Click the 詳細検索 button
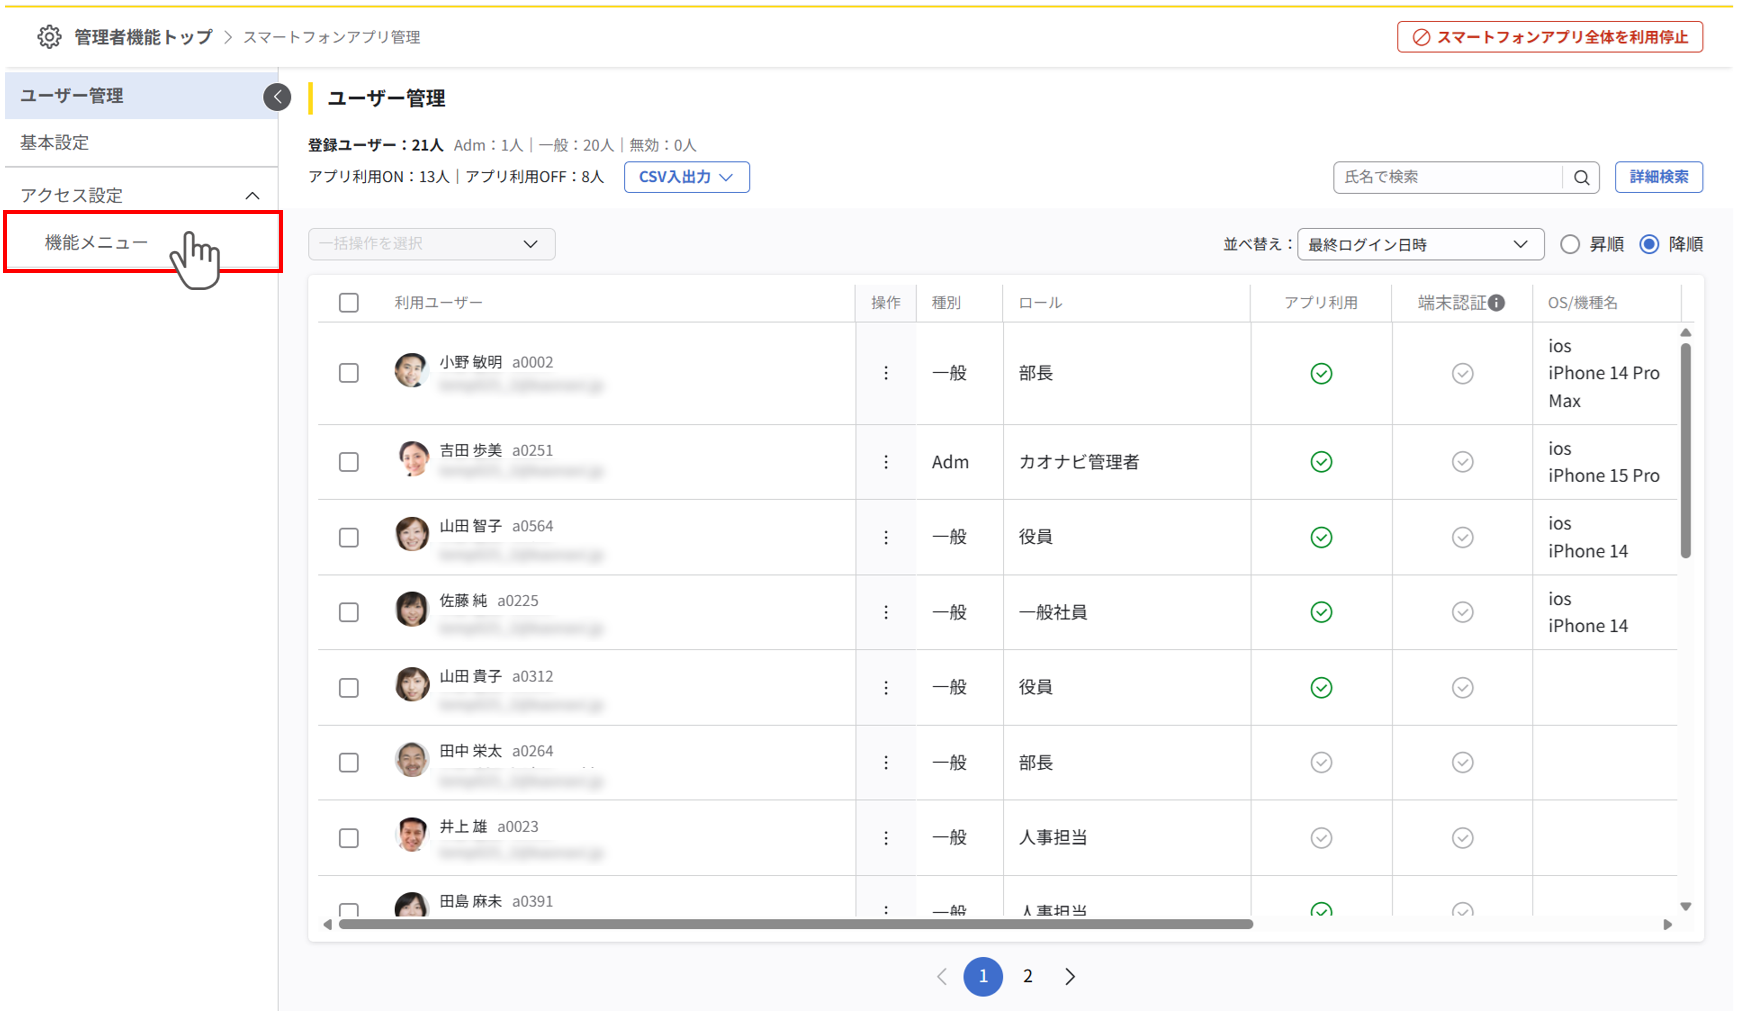This screenshot has height=1011, width=1737. 1658,177
